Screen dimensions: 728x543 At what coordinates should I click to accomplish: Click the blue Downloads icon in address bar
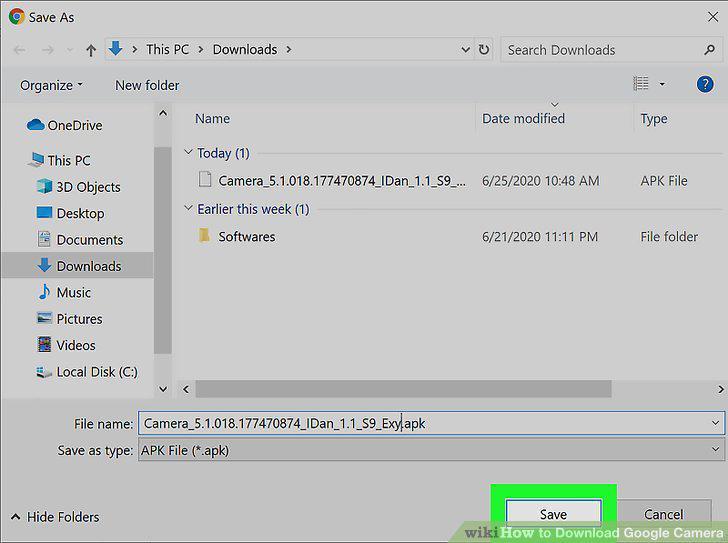(115, 48)
